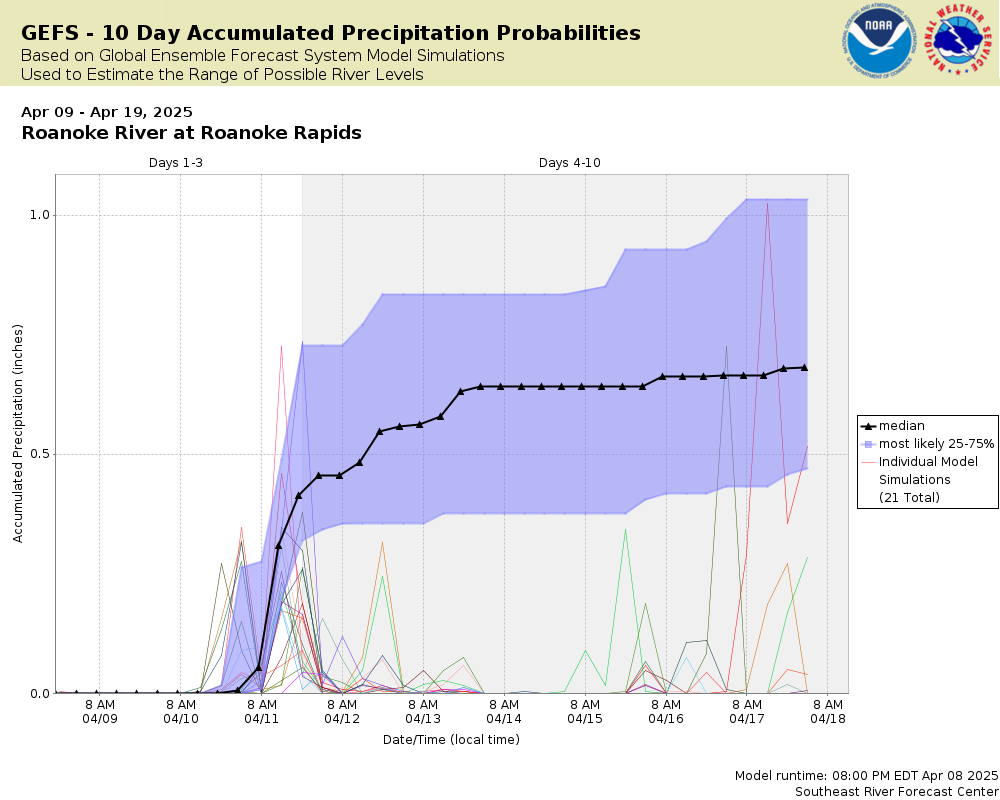Click the 04/09 8 AM axis tick label
Image resolution: width=1000 pixels, height=800 pixels.
pyautogui.click(x=99, y=712)
